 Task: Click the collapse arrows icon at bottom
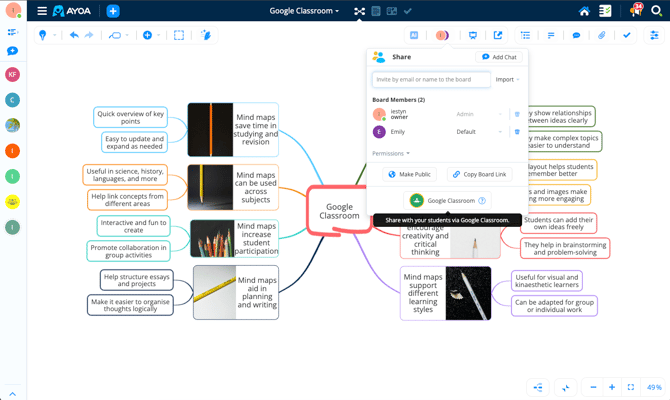566,388
